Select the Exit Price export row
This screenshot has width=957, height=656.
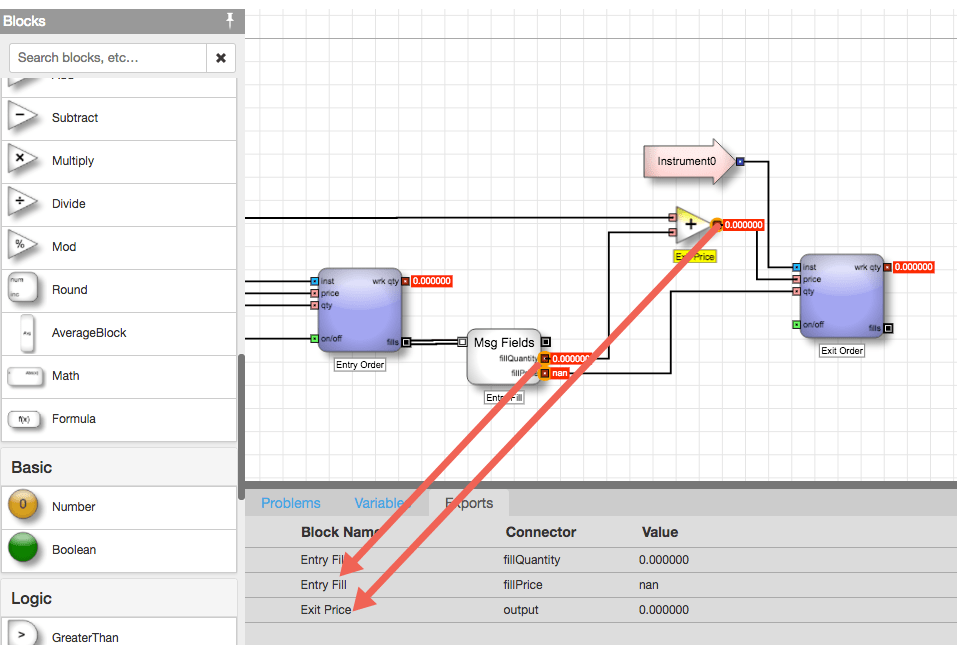point(601,610)
